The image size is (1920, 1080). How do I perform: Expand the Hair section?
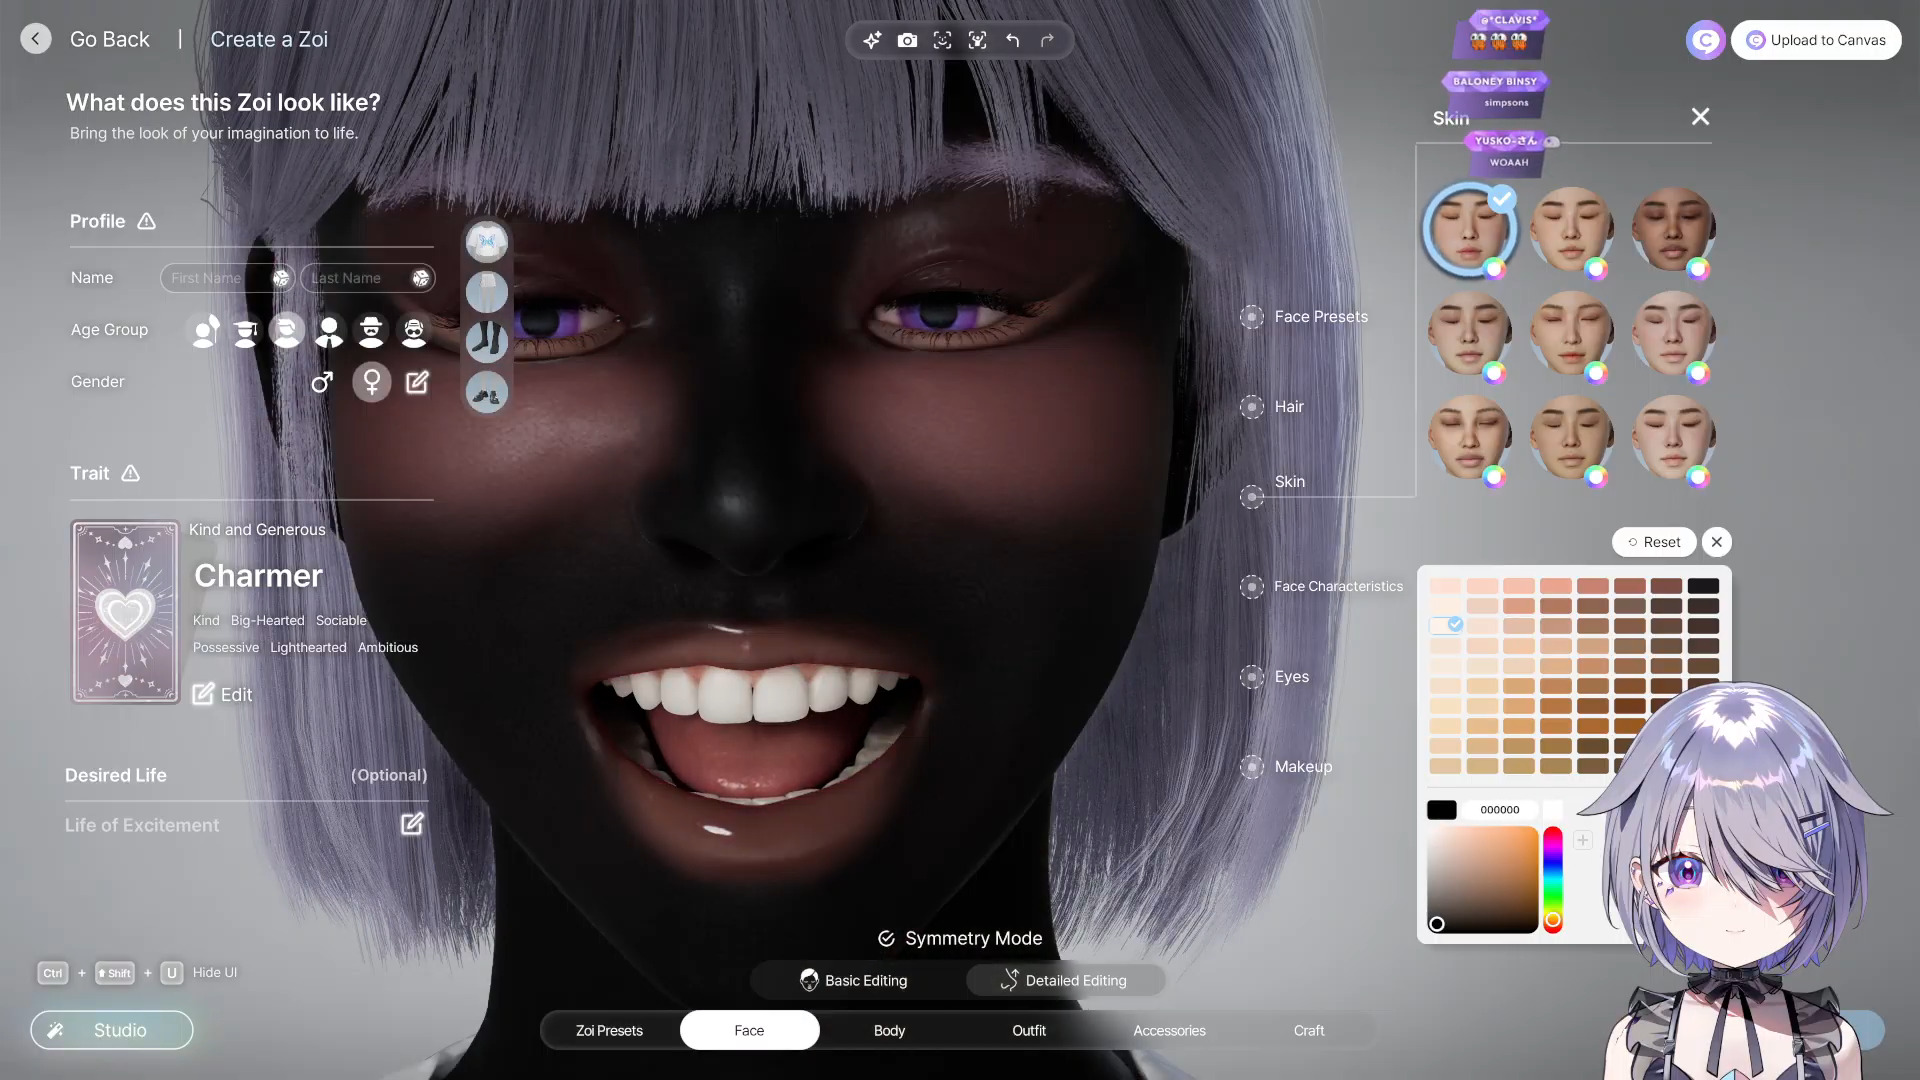1252,407
